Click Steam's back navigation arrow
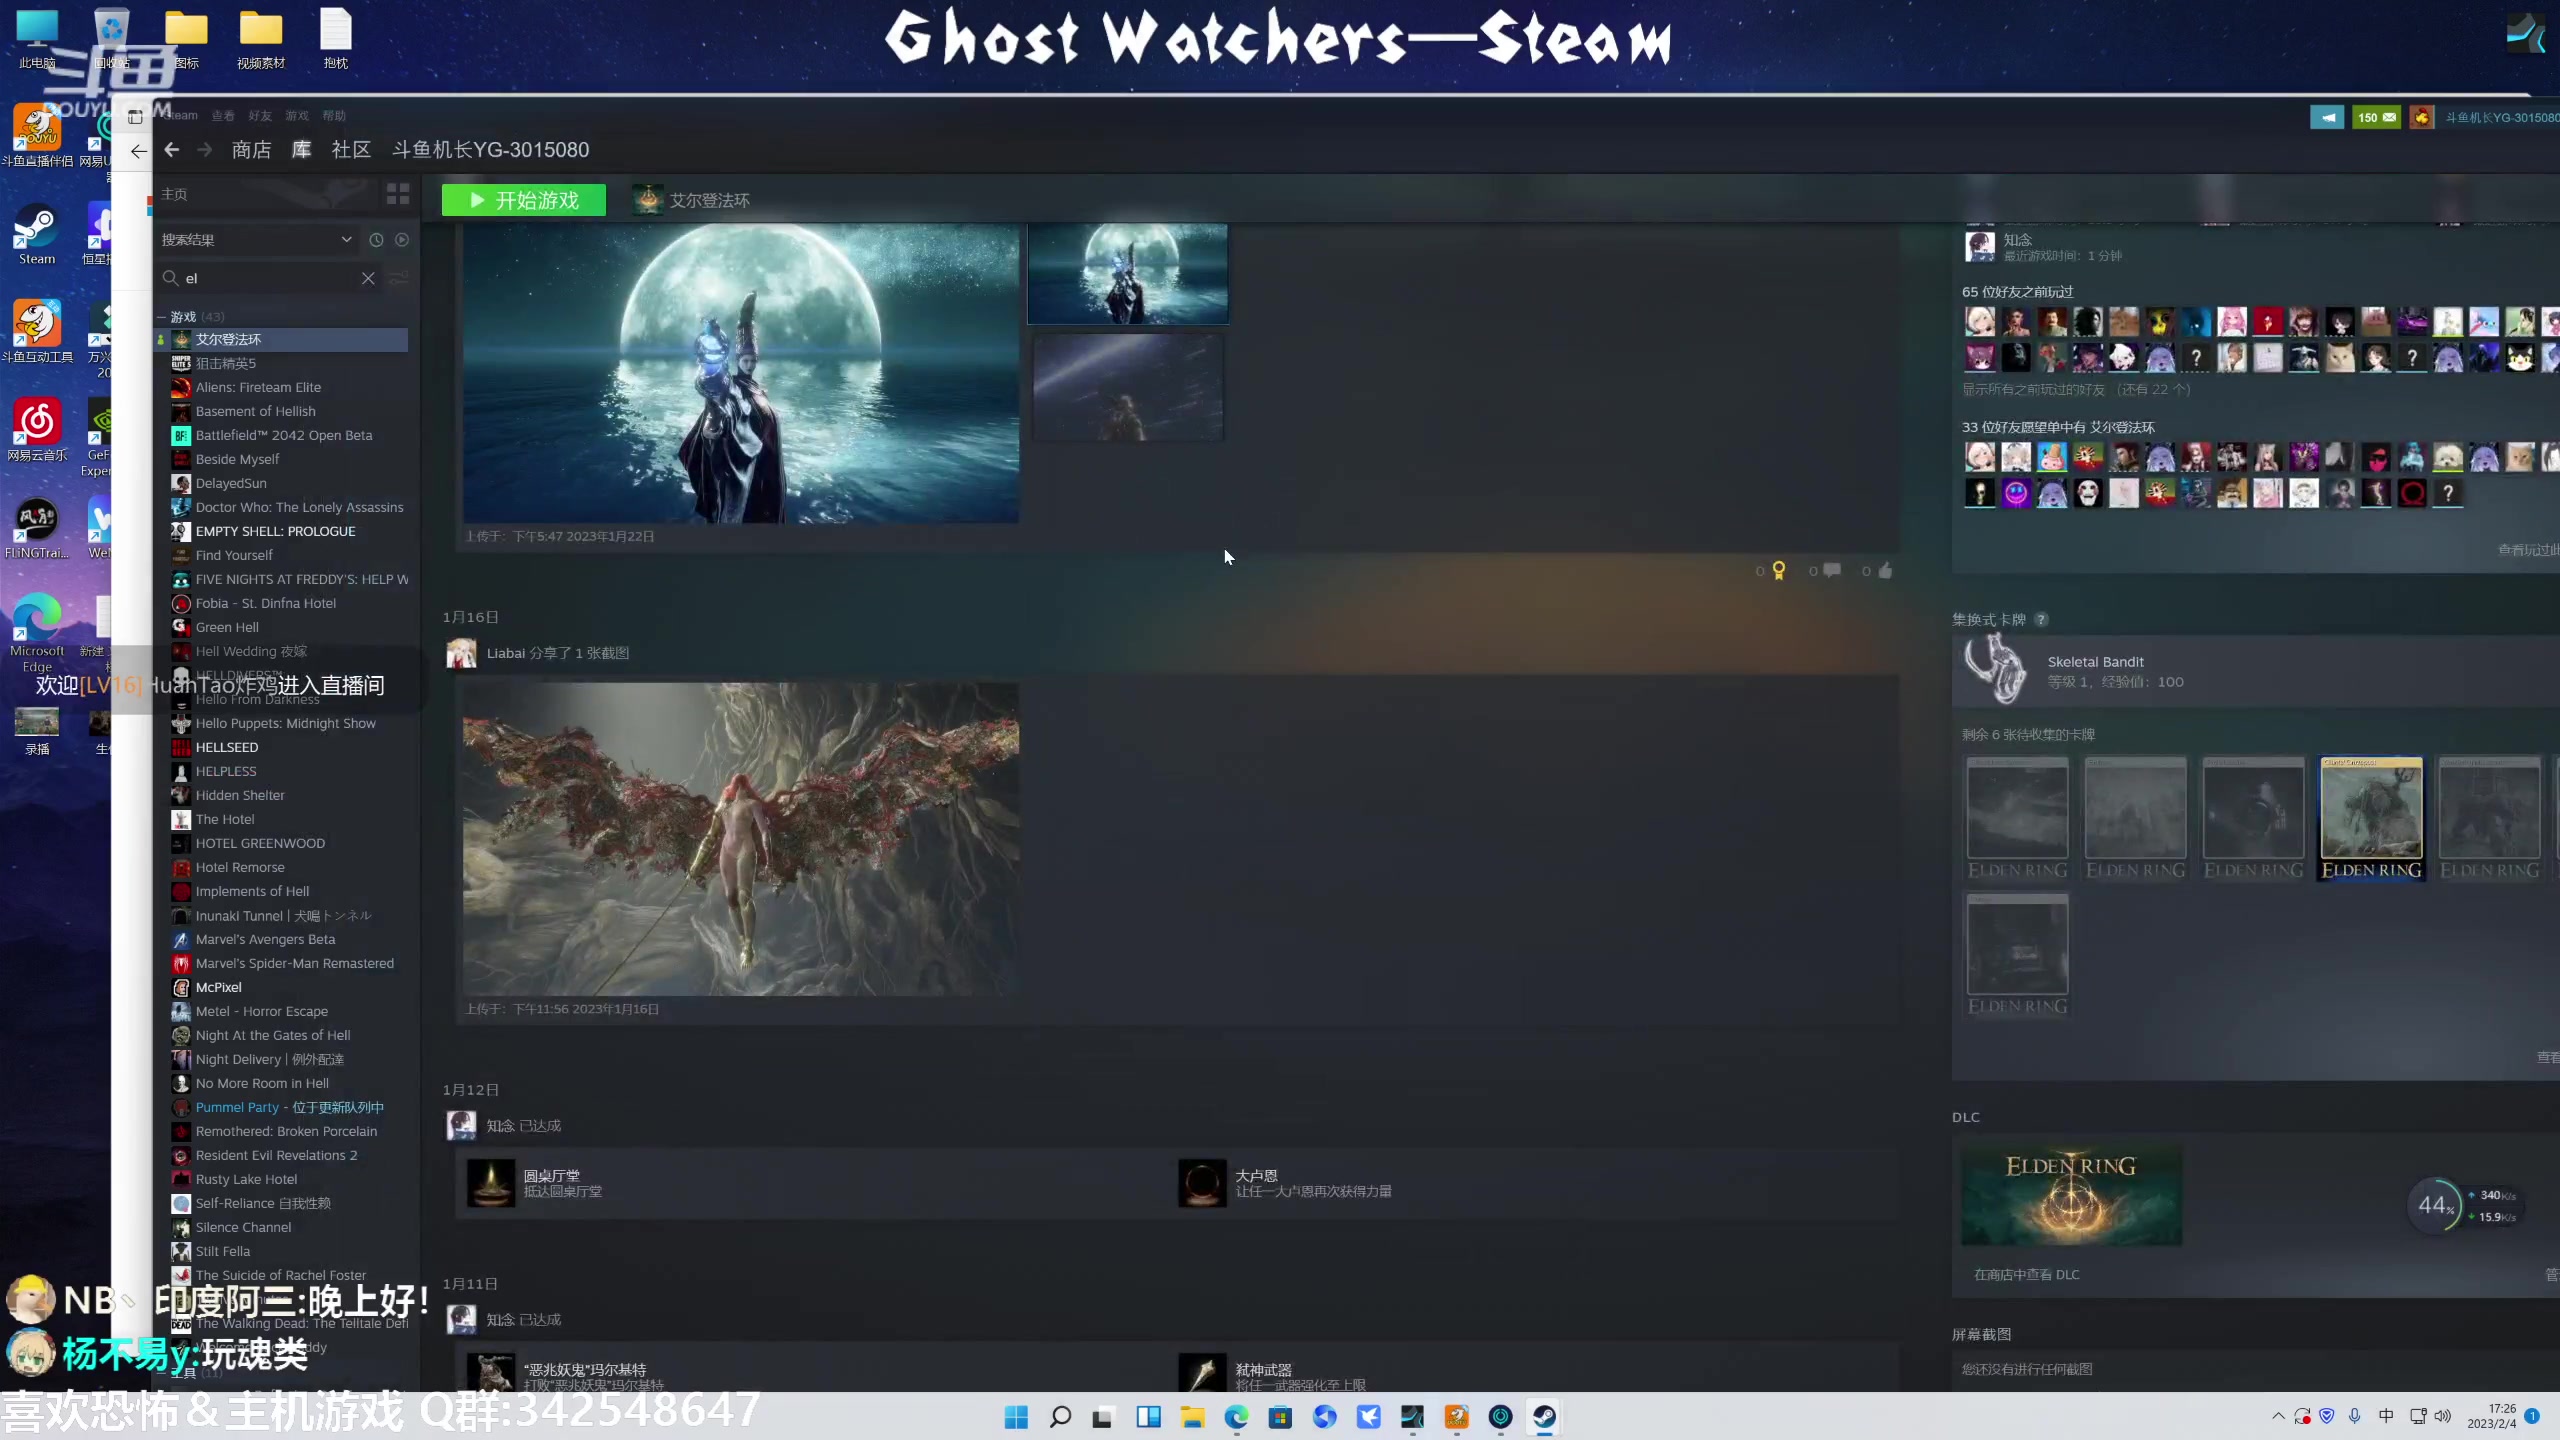Viewport: 2560px width, 1440px height. [172, 150]
